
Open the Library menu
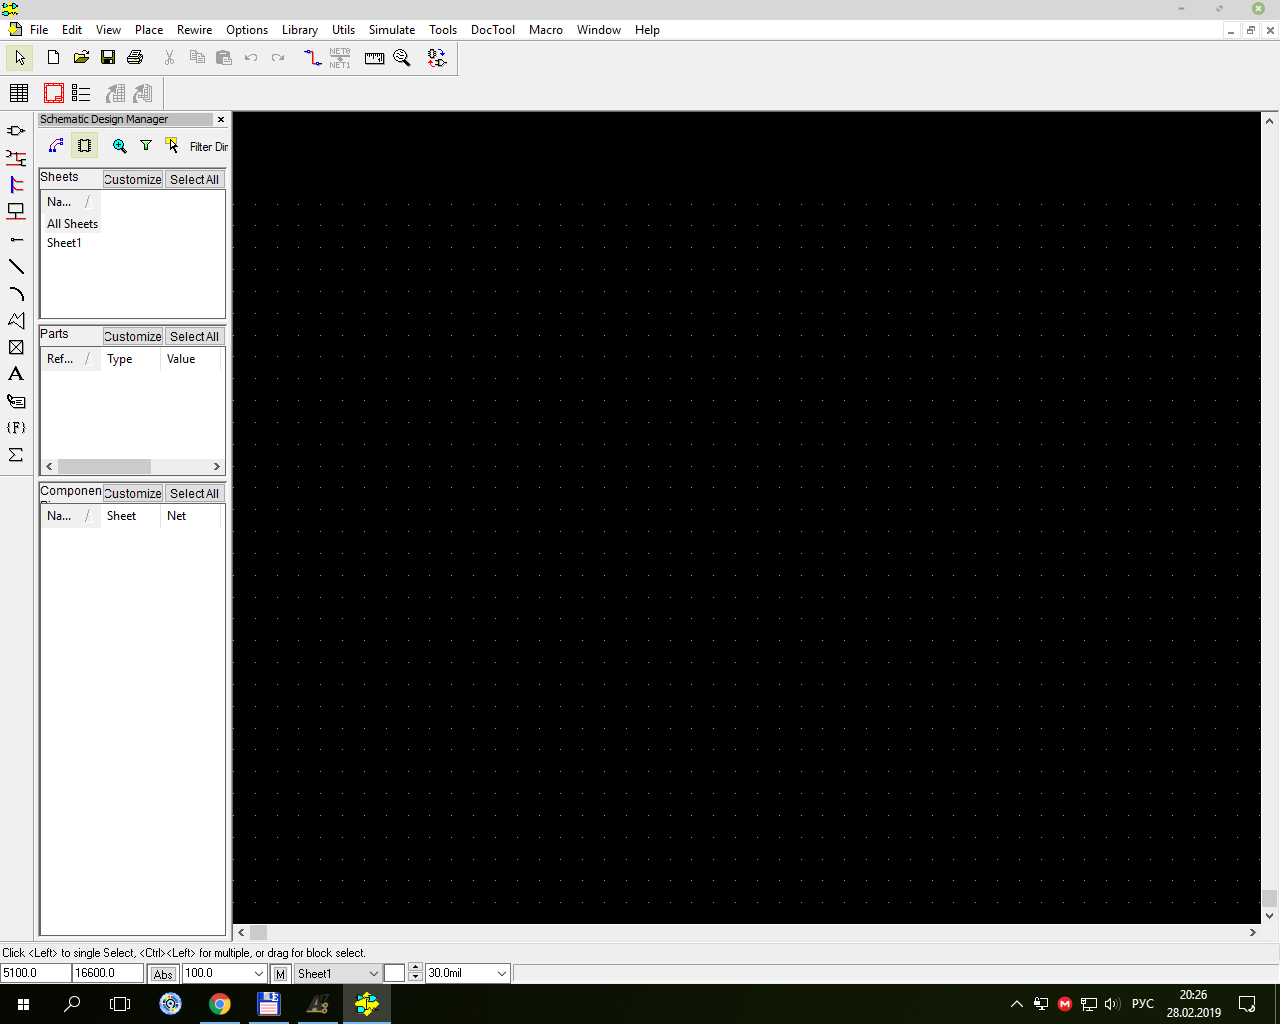(x=300, y=30)
